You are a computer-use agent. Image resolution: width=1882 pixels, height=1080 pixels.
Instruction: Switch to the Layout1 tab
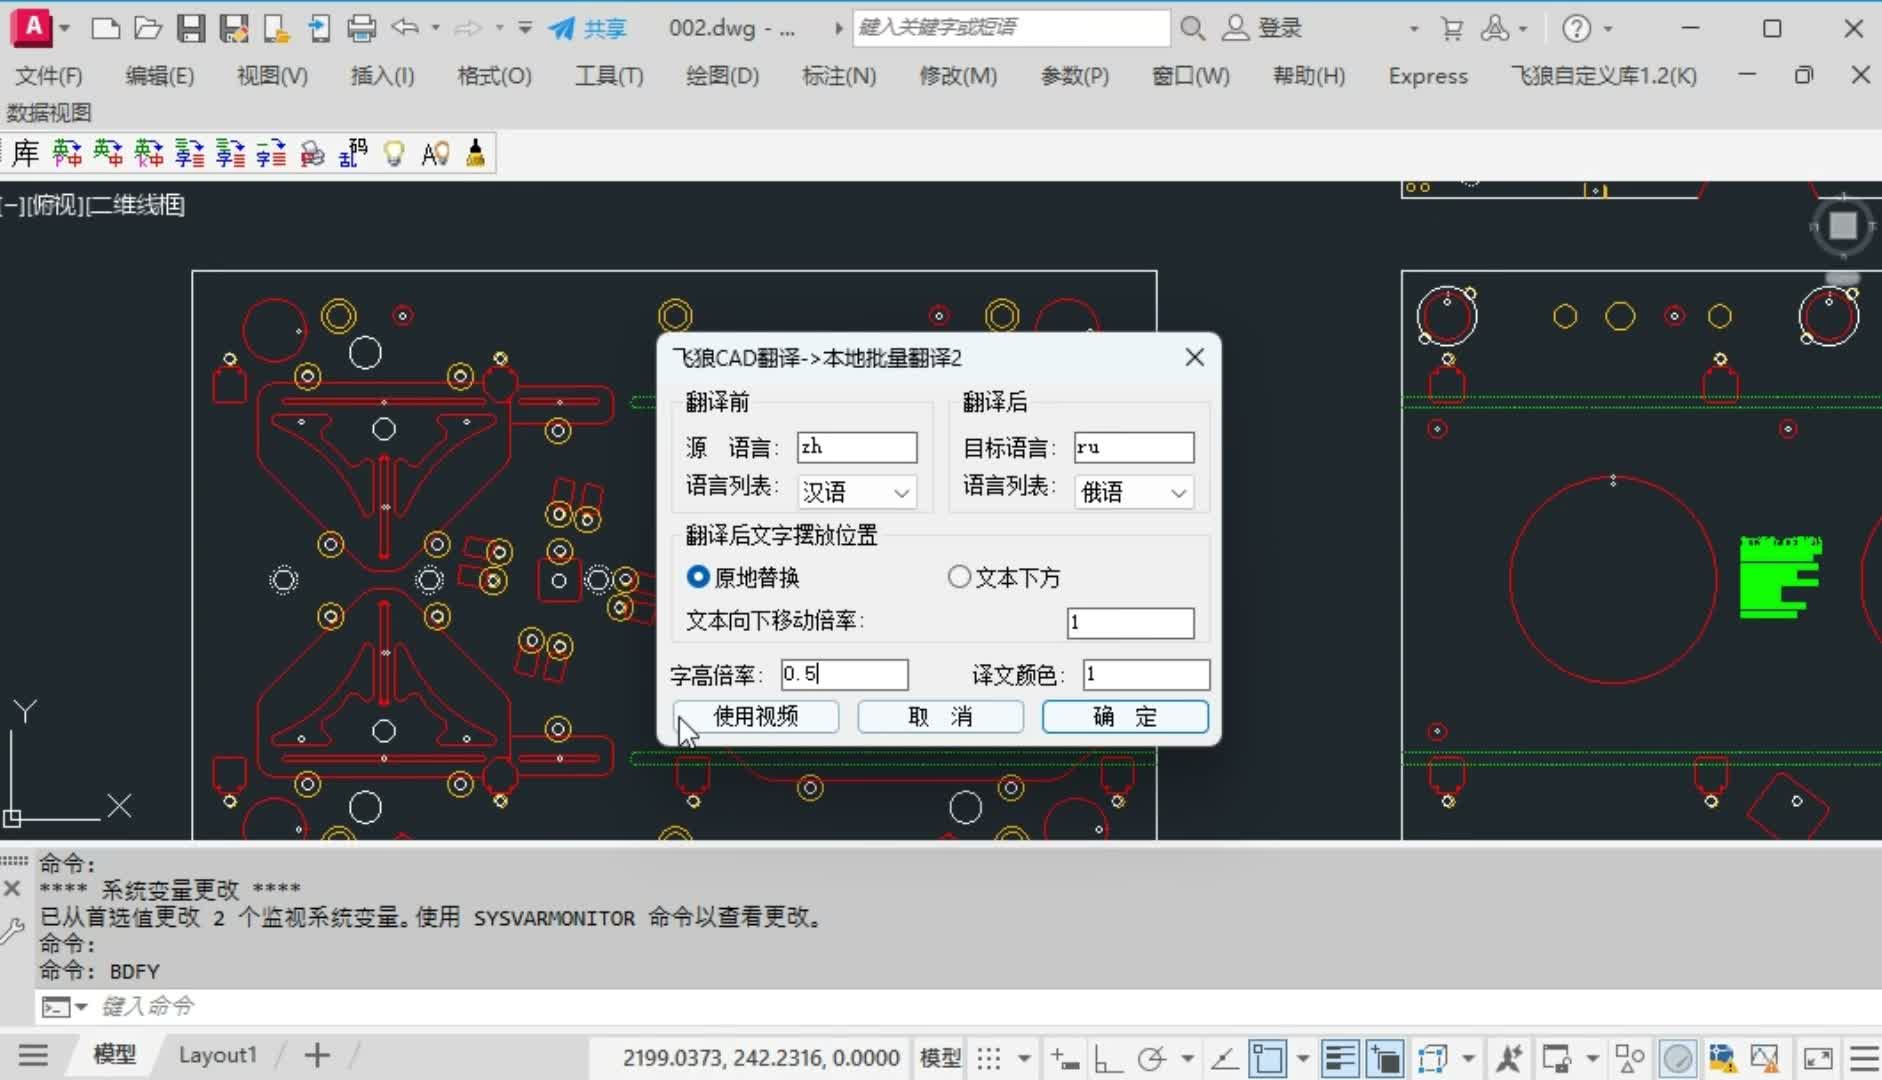[x=217, y=1055]
